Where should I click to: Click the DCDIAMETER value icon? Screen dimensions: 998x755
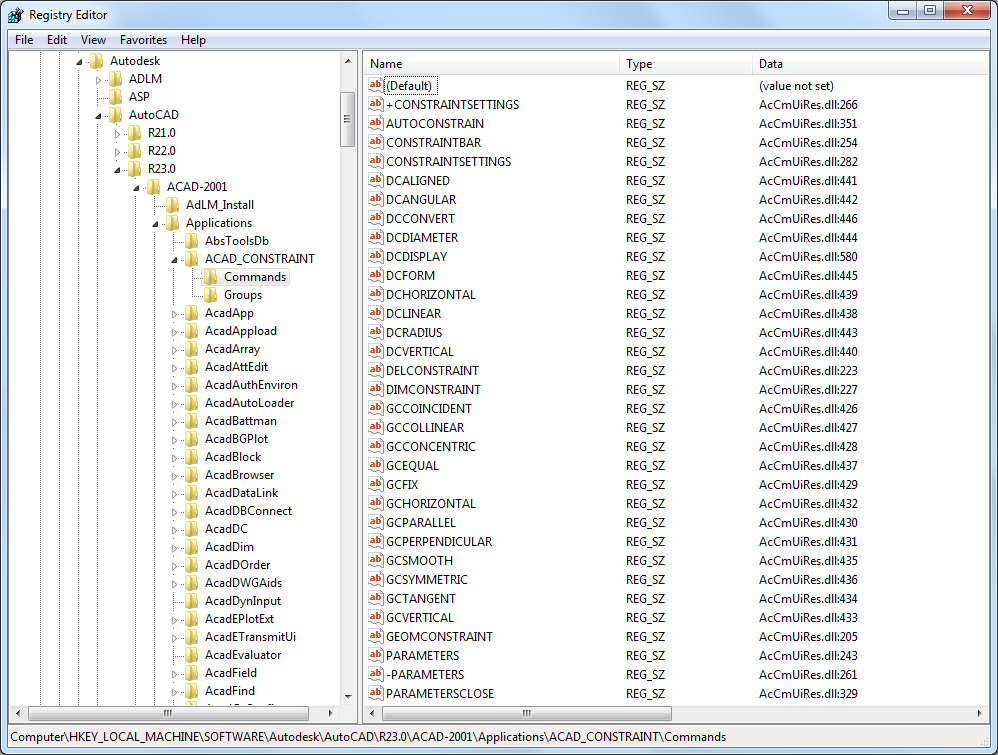pyautogui.click(x=376, y=237)
